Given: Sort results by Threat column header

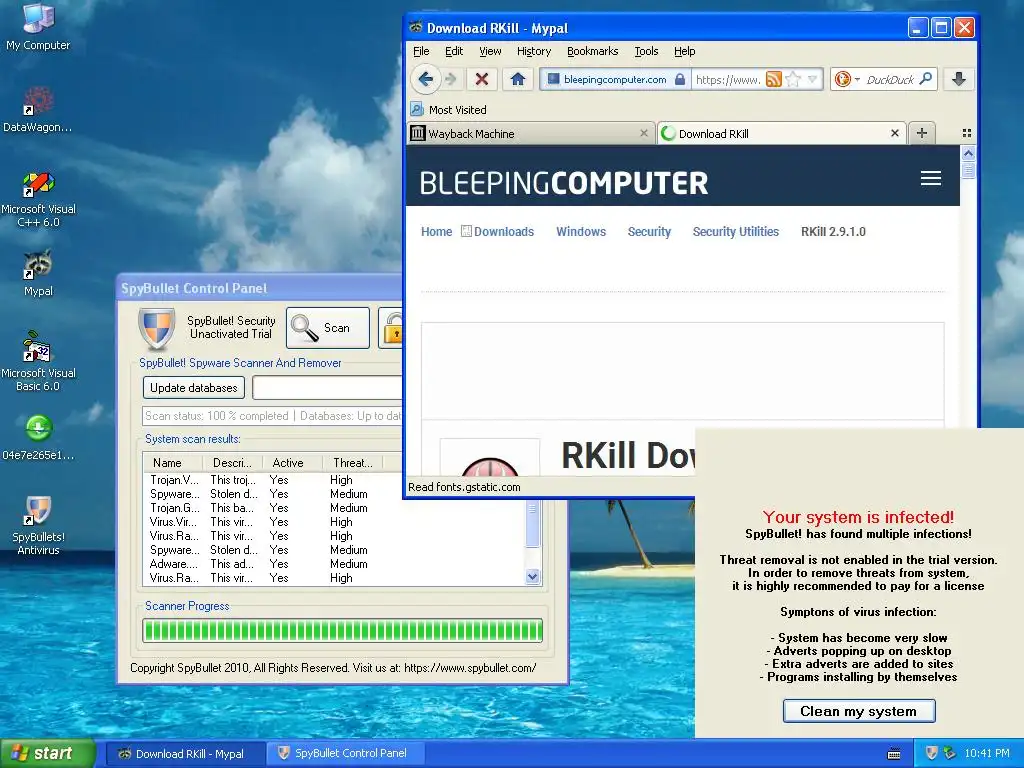Looking at the screenshot, I should tap(353, 462).
